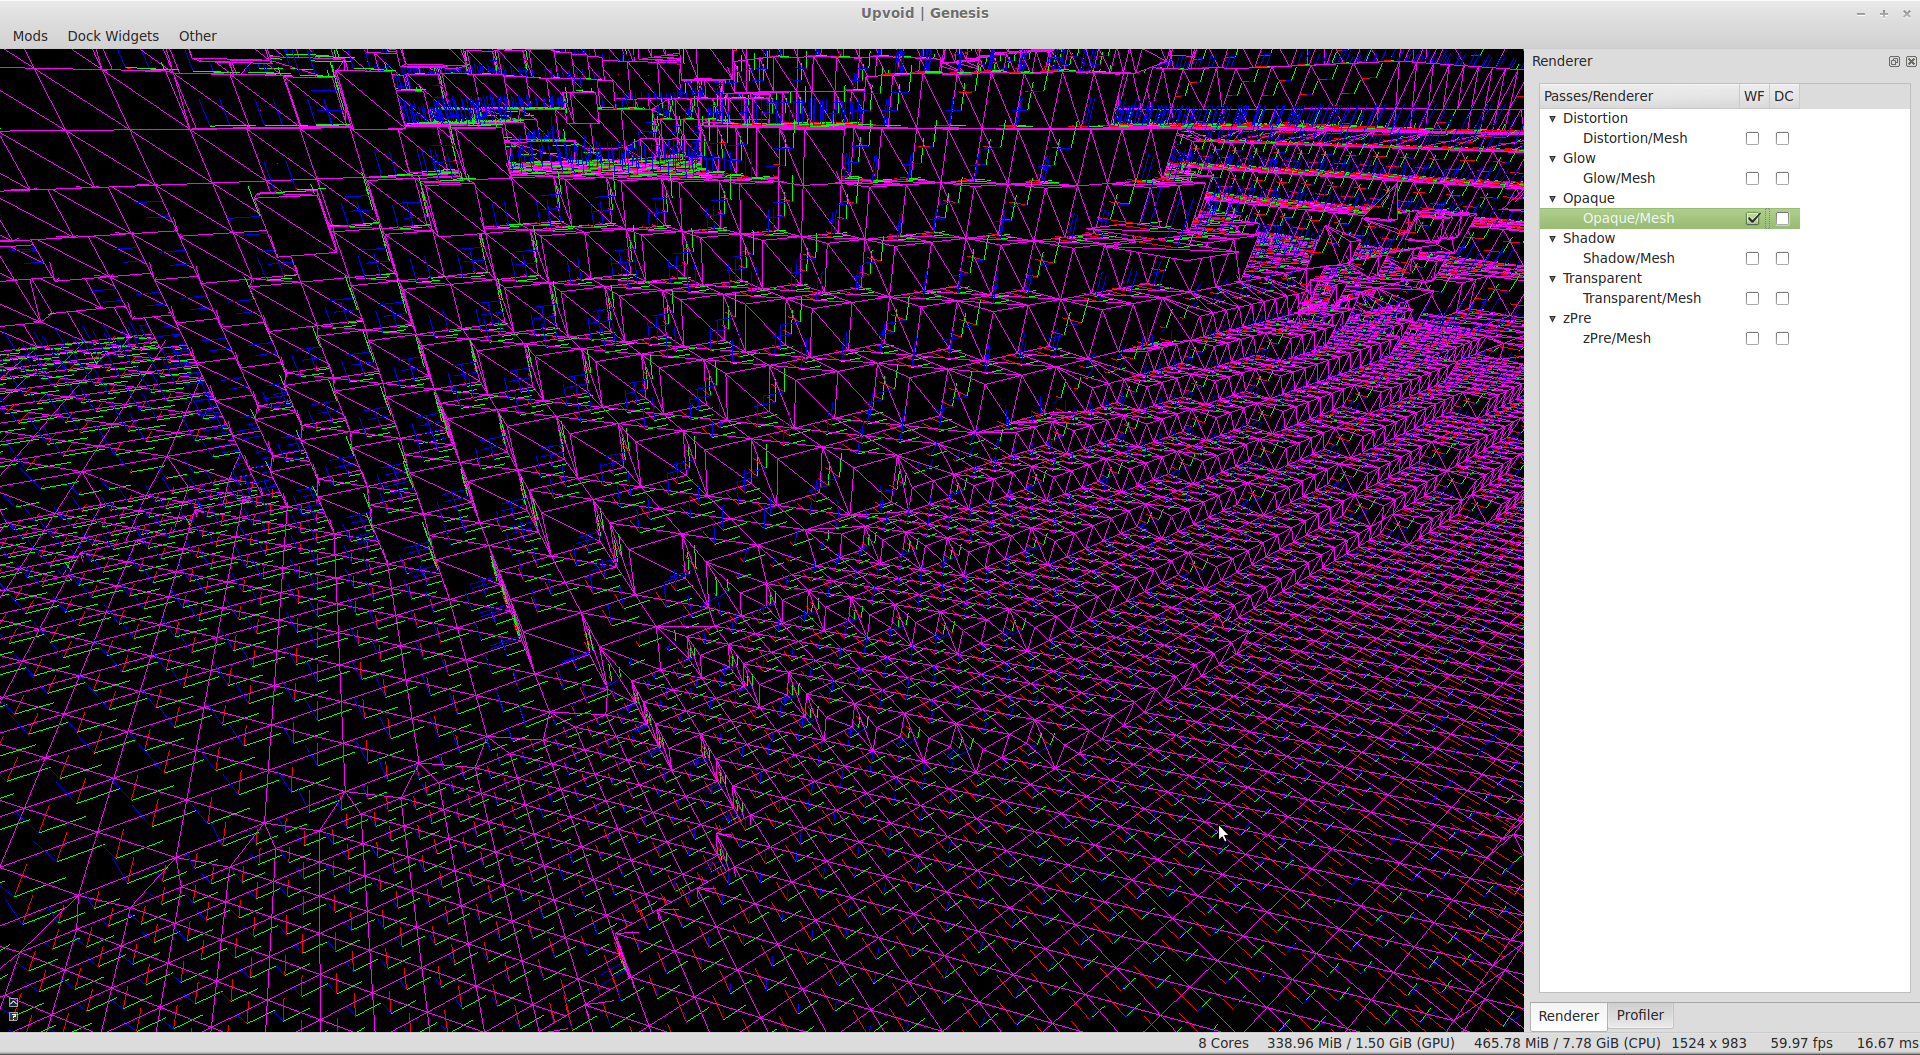This screenshot has height=1055, width=1920.
Task: Minimize the Upvoid window
Action: [1861, 13]
